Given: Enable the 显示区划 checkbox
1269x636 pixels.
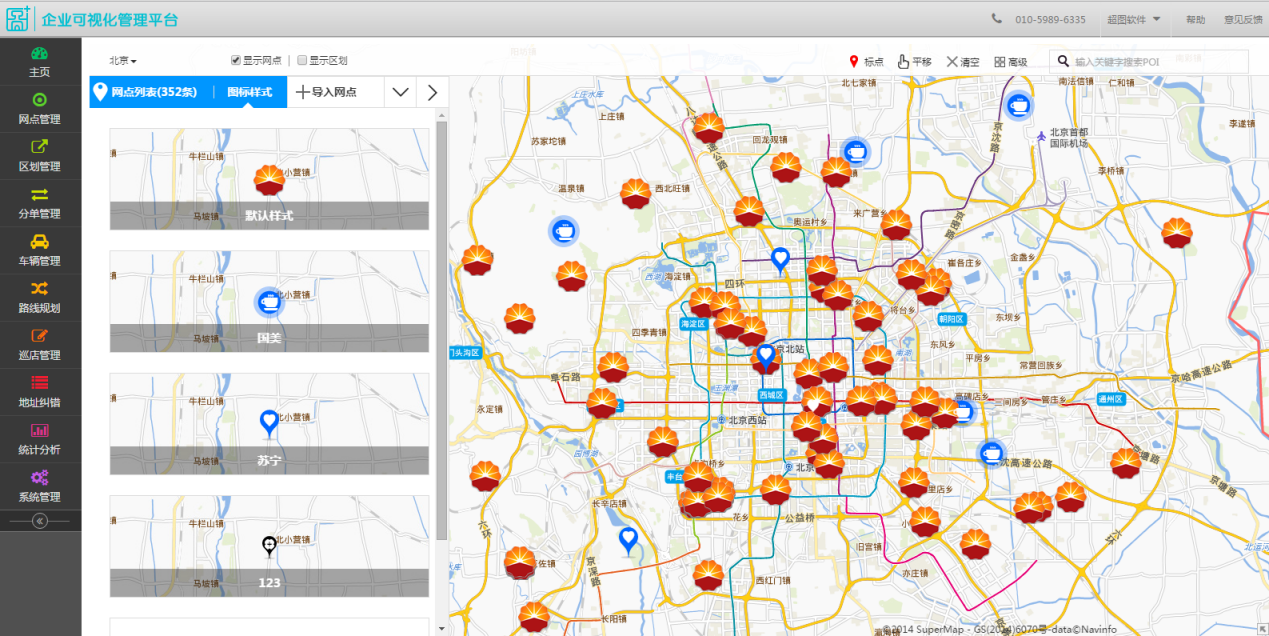Looking at the screenshot, I should pyautogui.click(x=302, y=60).
